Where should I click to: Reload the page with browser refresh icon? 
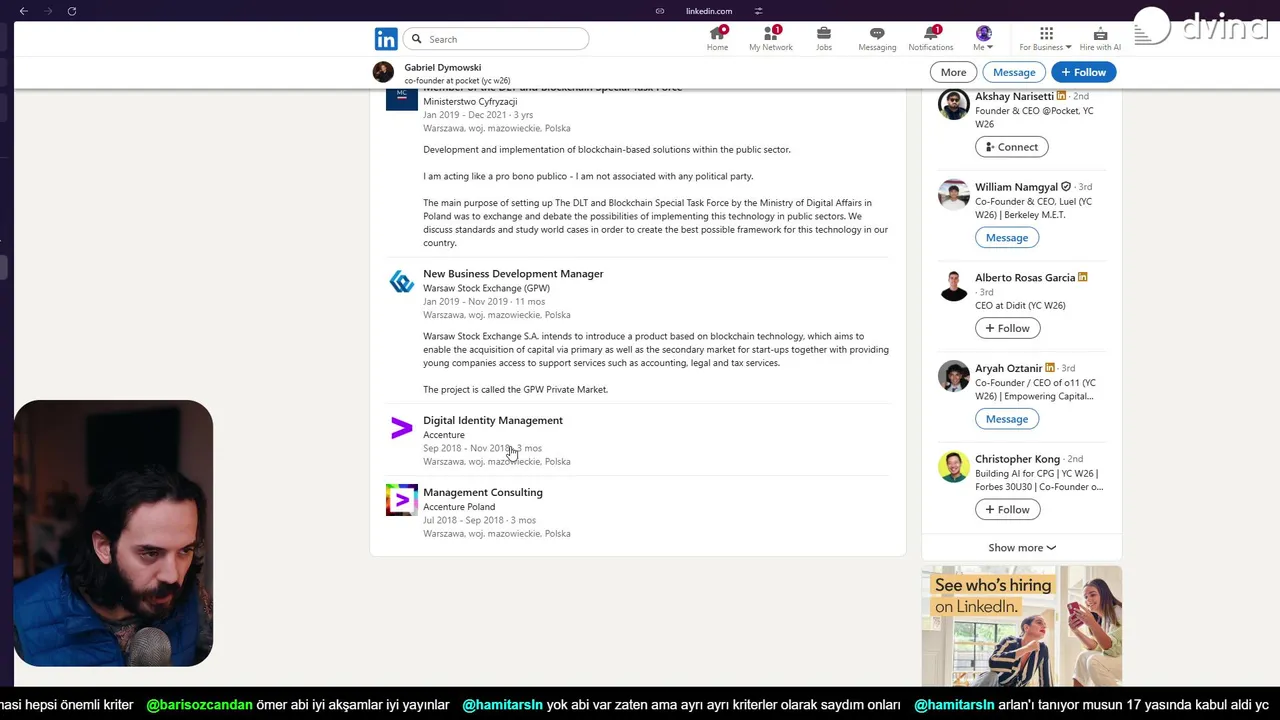pos(71,11)
